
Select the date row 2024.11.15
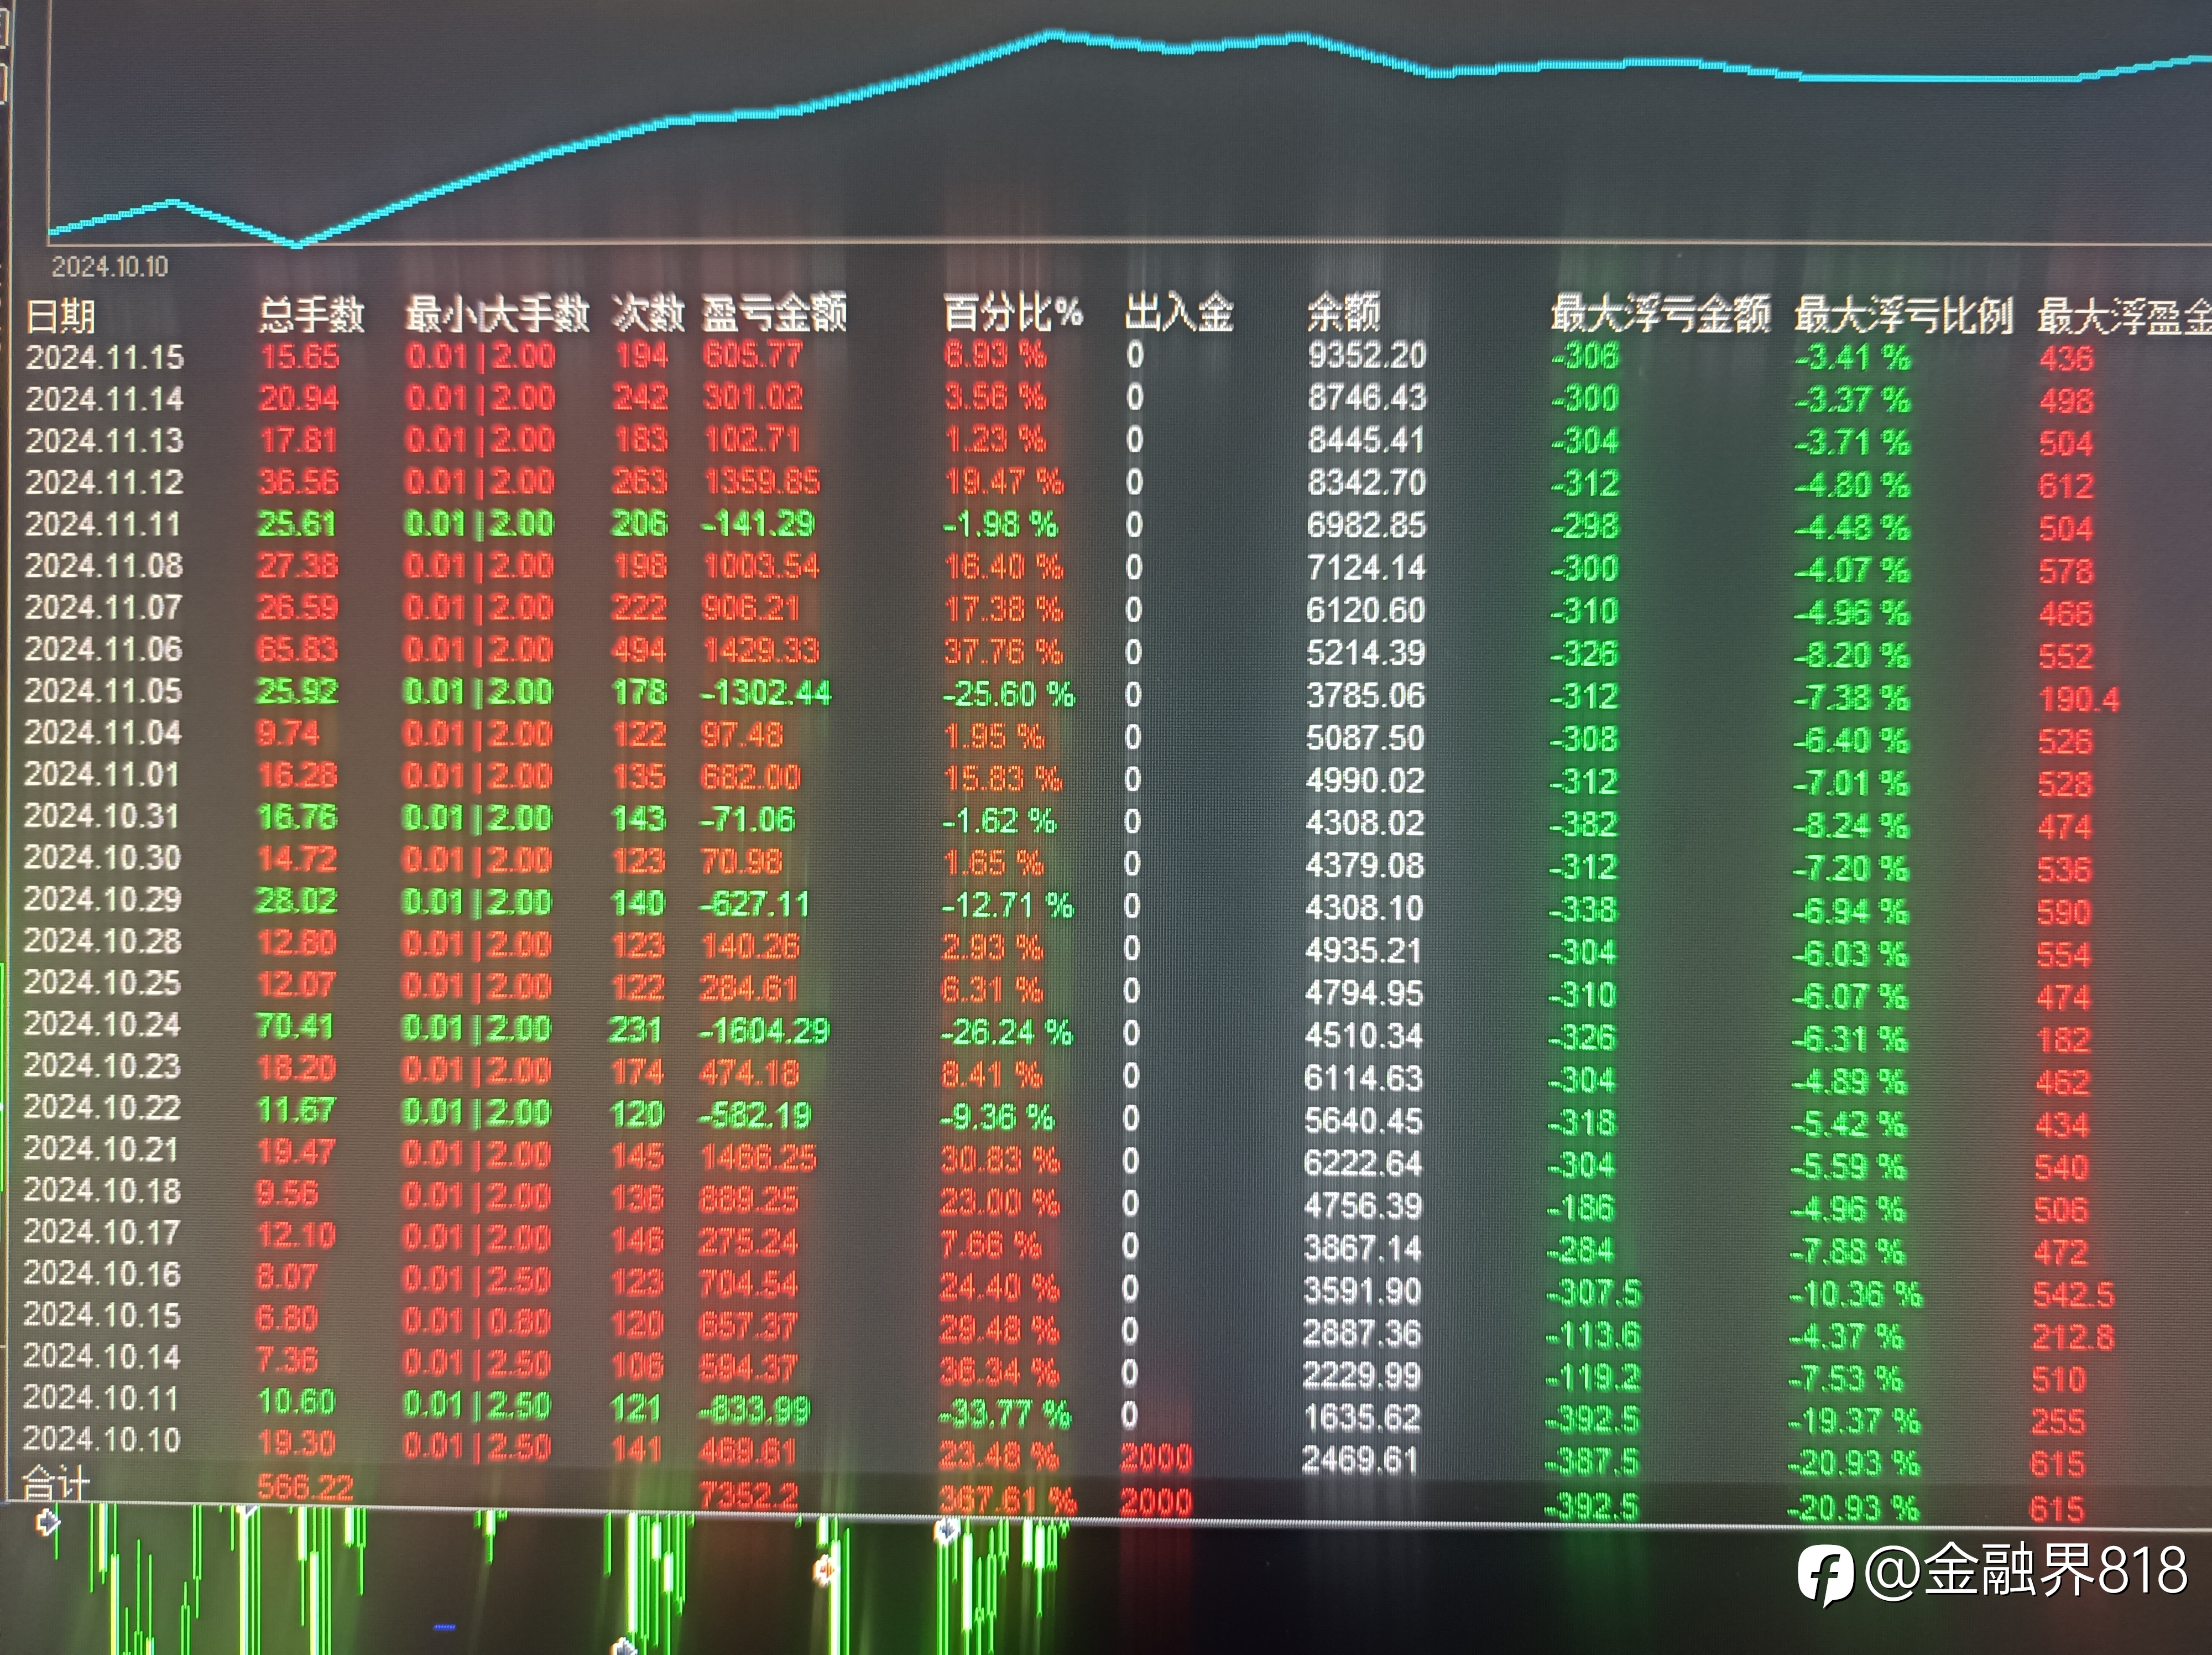click(x=105, y=357)
